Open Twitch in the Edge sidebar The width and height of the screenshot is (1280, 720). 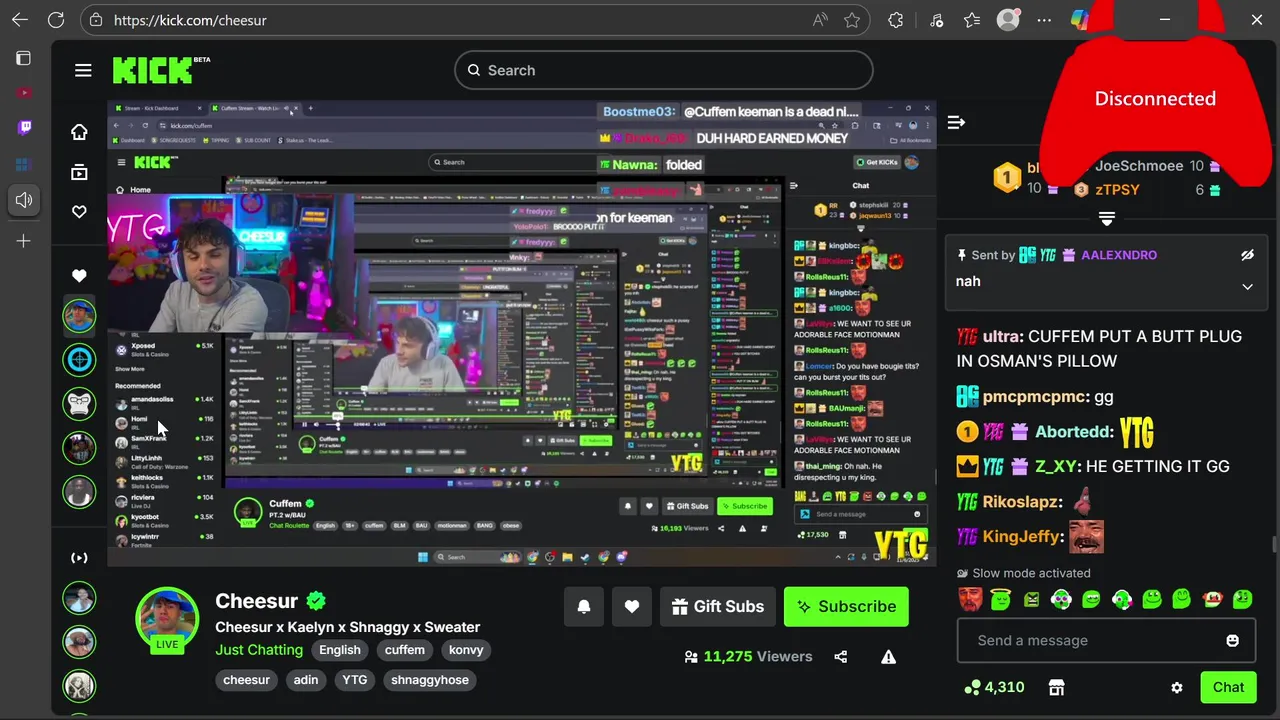point(24,127)
